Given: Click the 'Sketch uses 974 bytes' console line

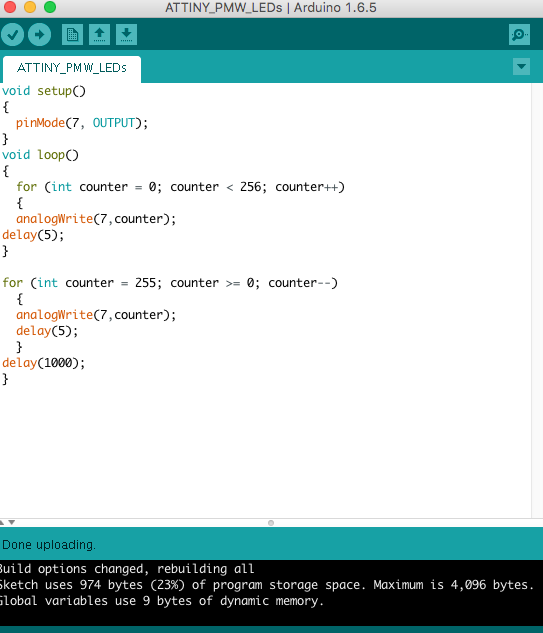Looking at the screenshot, I should (x=267, y=585).
